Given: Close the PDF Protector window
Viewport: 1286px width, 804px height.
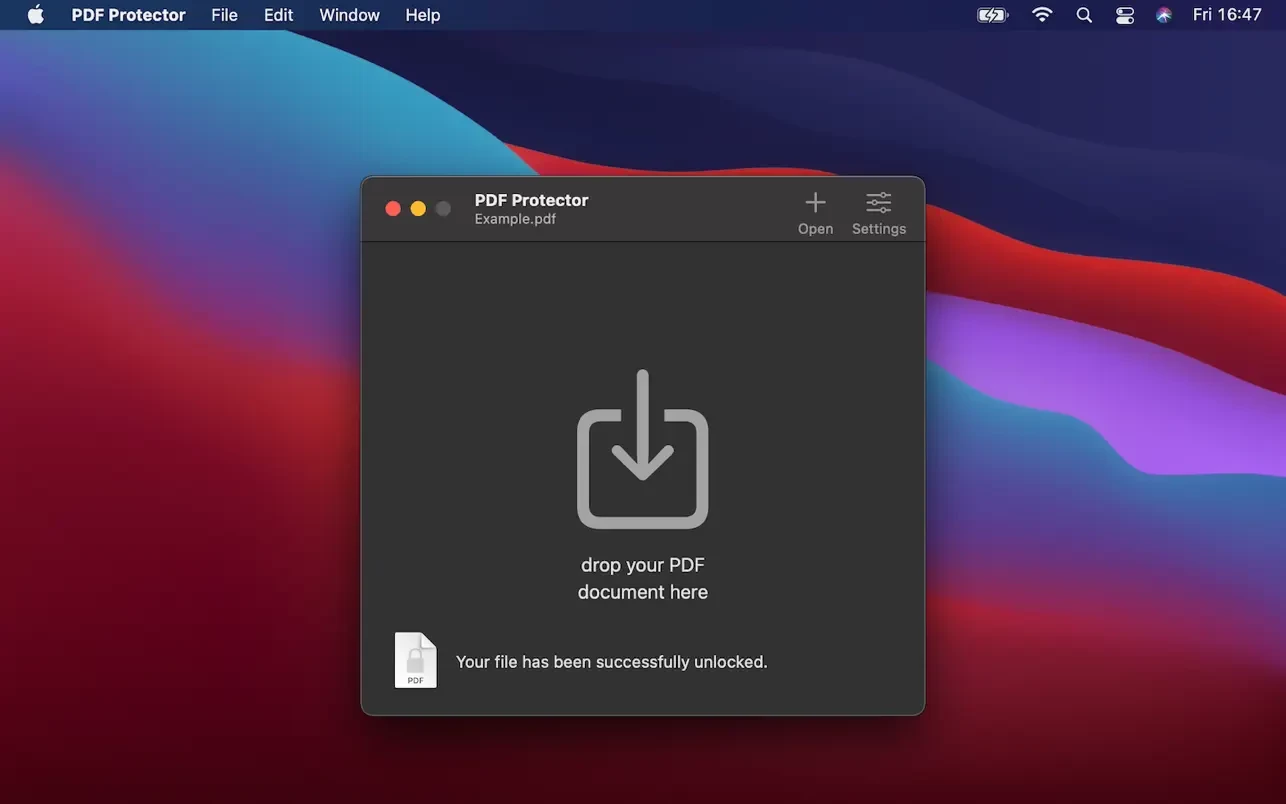Looking at the screenshot, I should click(x=393, y=208).
